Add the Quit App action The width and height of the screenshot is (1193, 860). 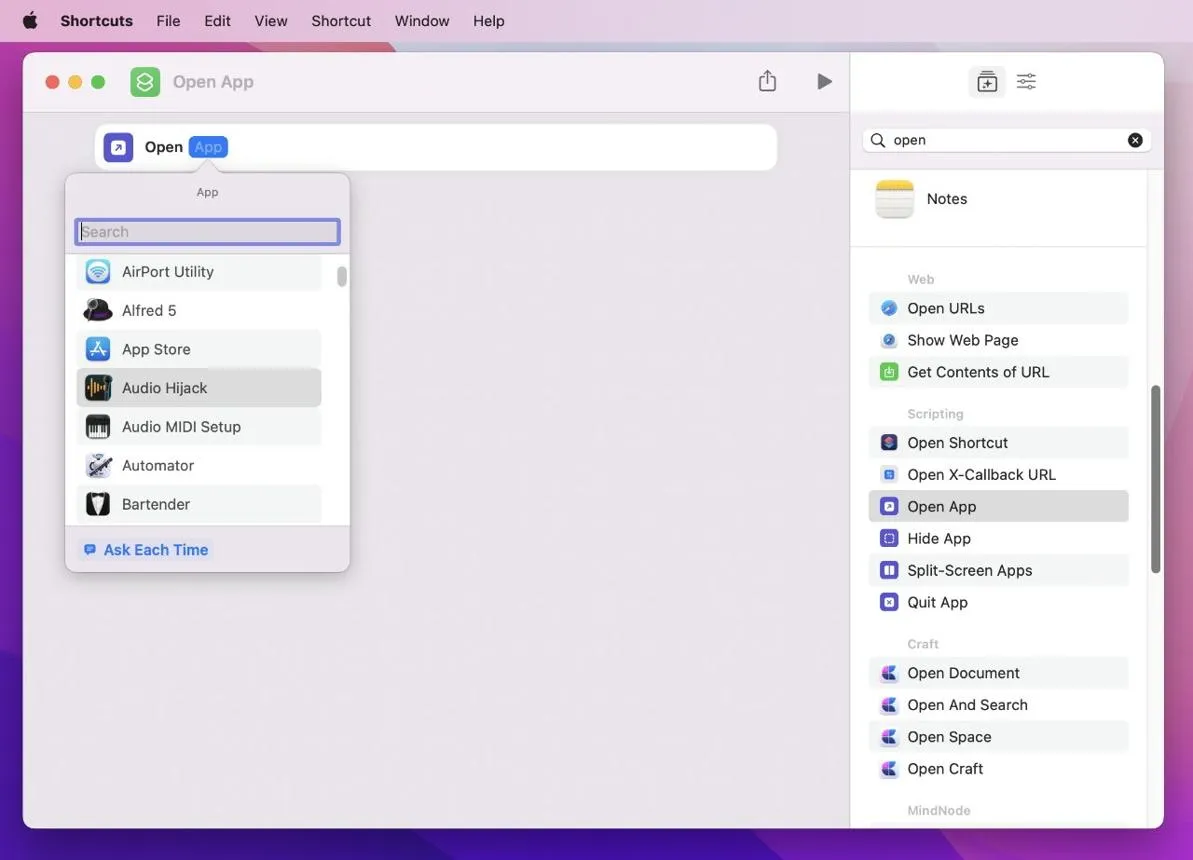point(998,603)
